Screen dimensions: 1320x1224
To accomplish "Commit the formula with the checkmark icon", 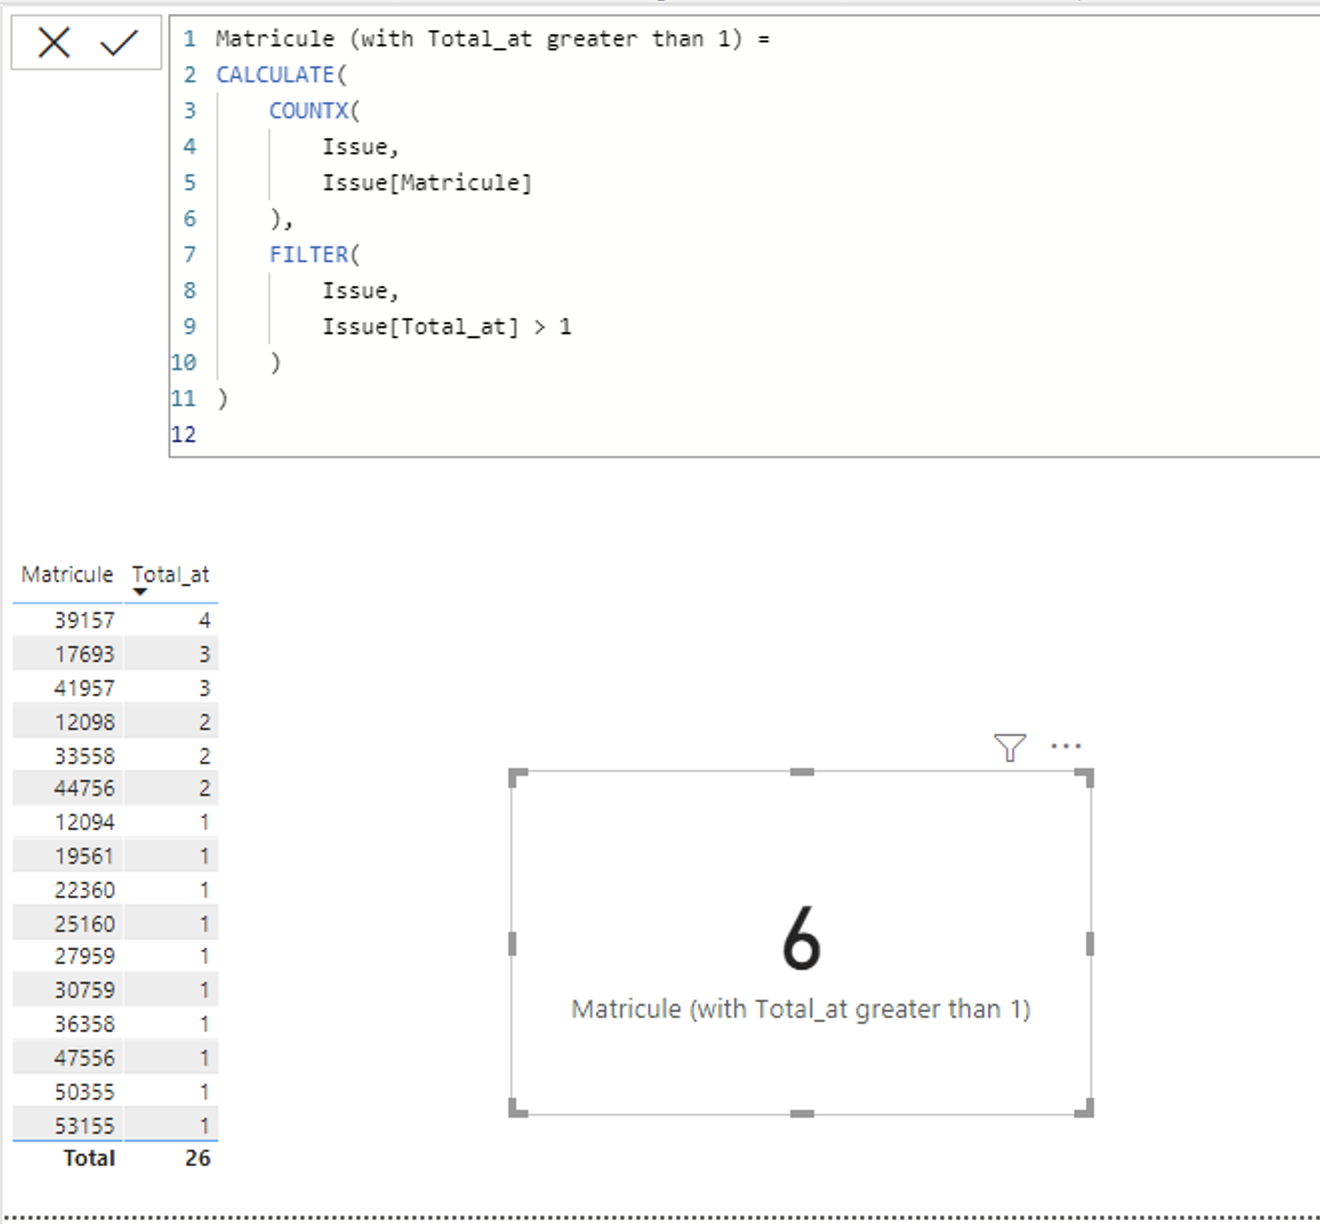I will point(119,43).
